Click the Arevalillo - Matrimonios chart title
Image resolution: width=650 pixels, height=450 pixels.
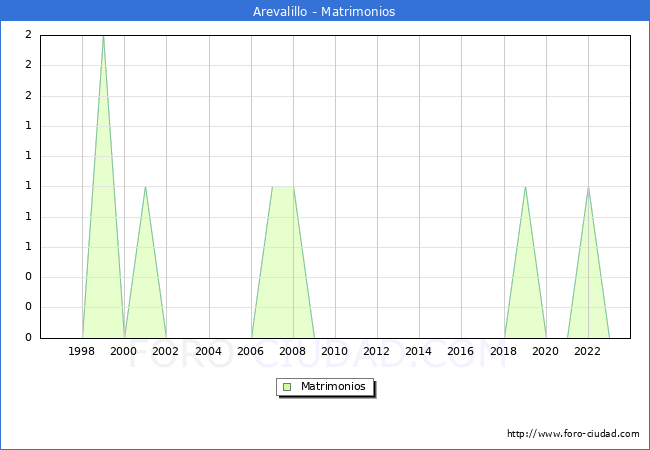324,11
